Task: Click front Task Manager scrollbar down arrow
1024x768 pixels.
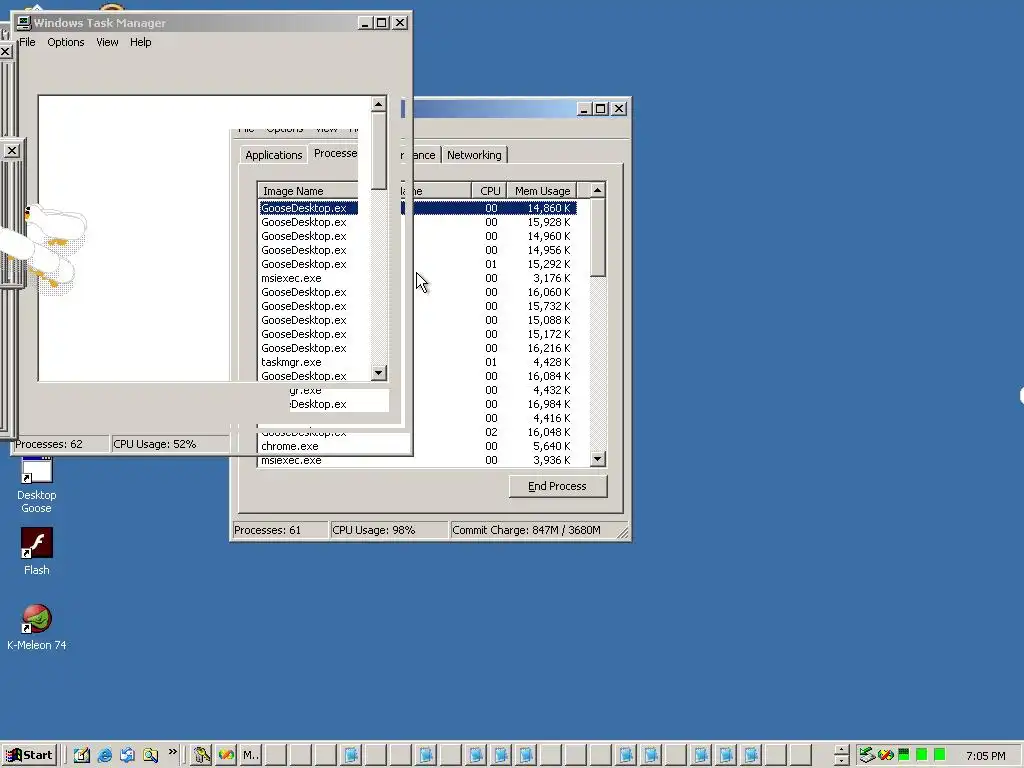Action: coord(379,373)
